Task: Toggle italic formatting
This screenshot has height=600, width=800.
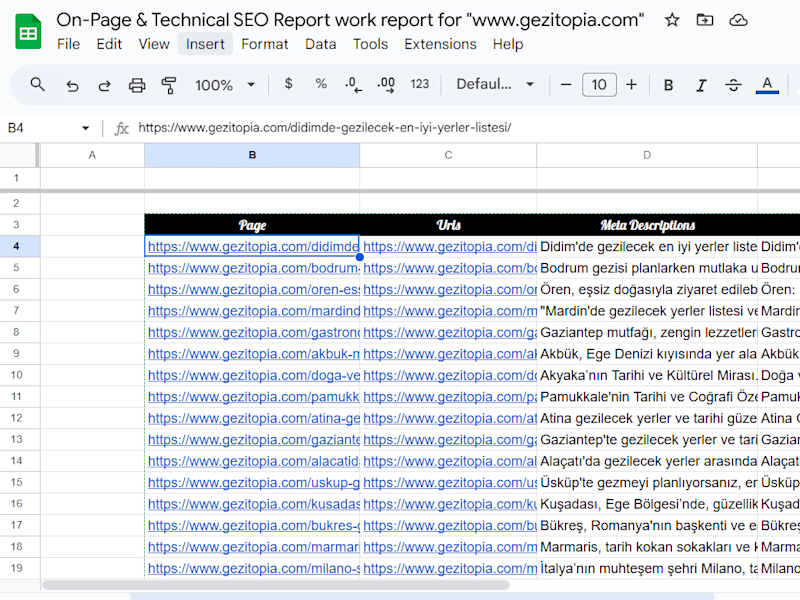Action: coord(701,85)
